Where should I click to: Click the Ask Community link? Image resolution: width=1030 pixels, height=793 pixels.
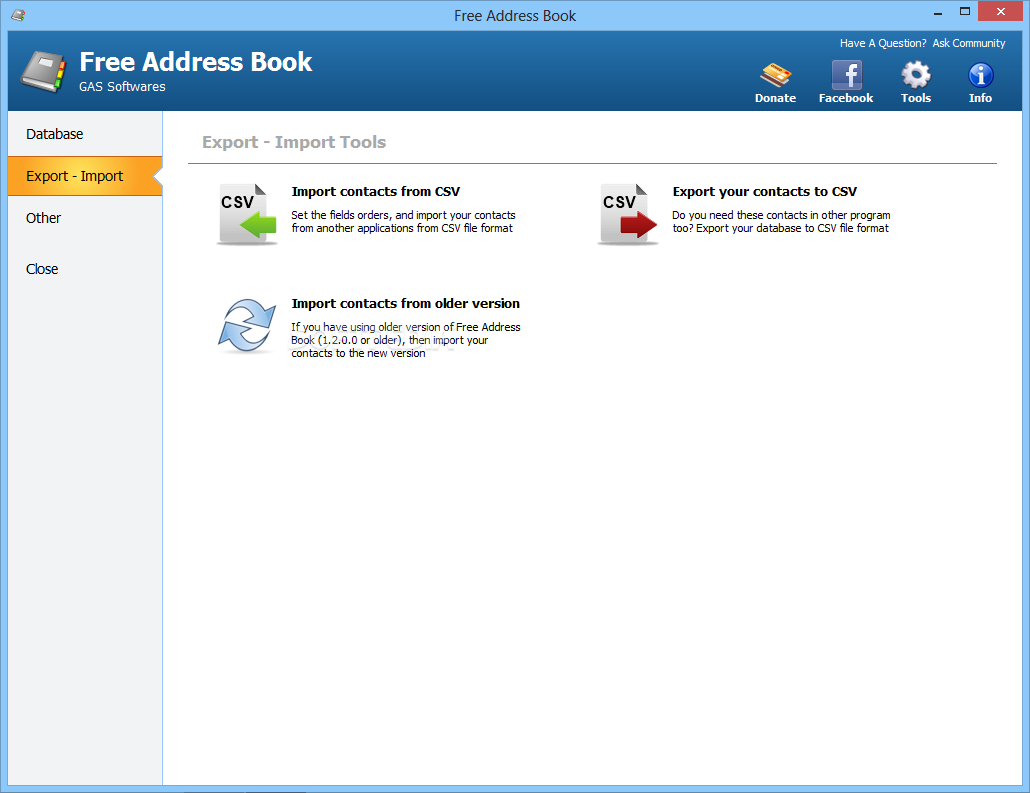tap(969, 43)
